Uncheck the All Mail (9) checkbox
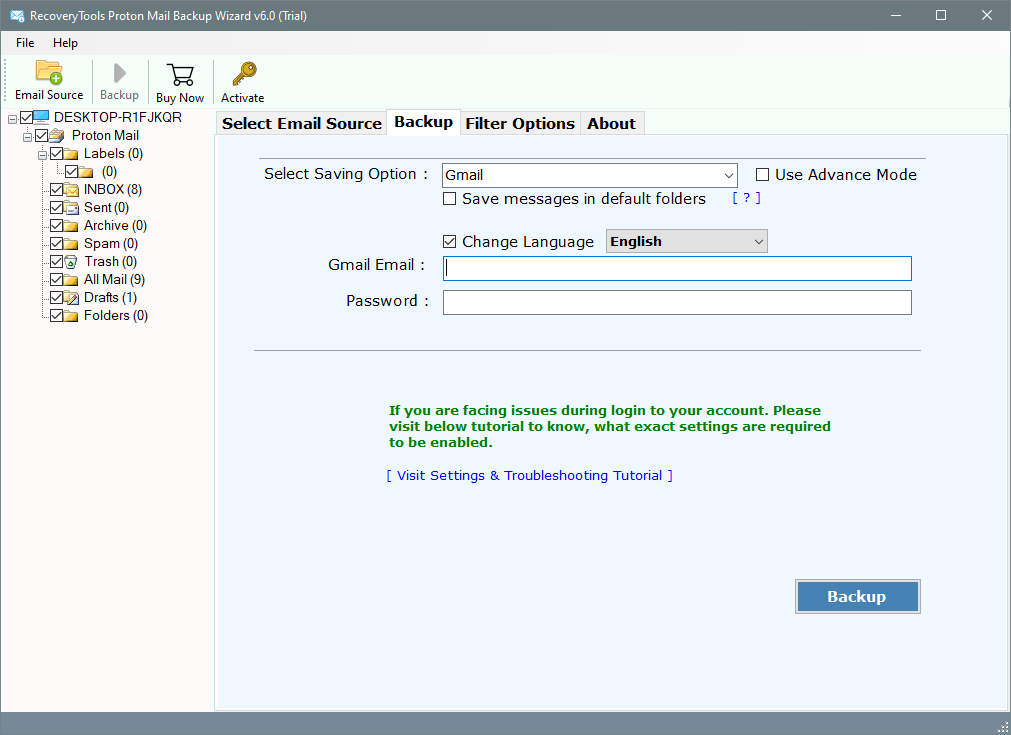The height and width of the screenshot is (735, 1011). 57,280
